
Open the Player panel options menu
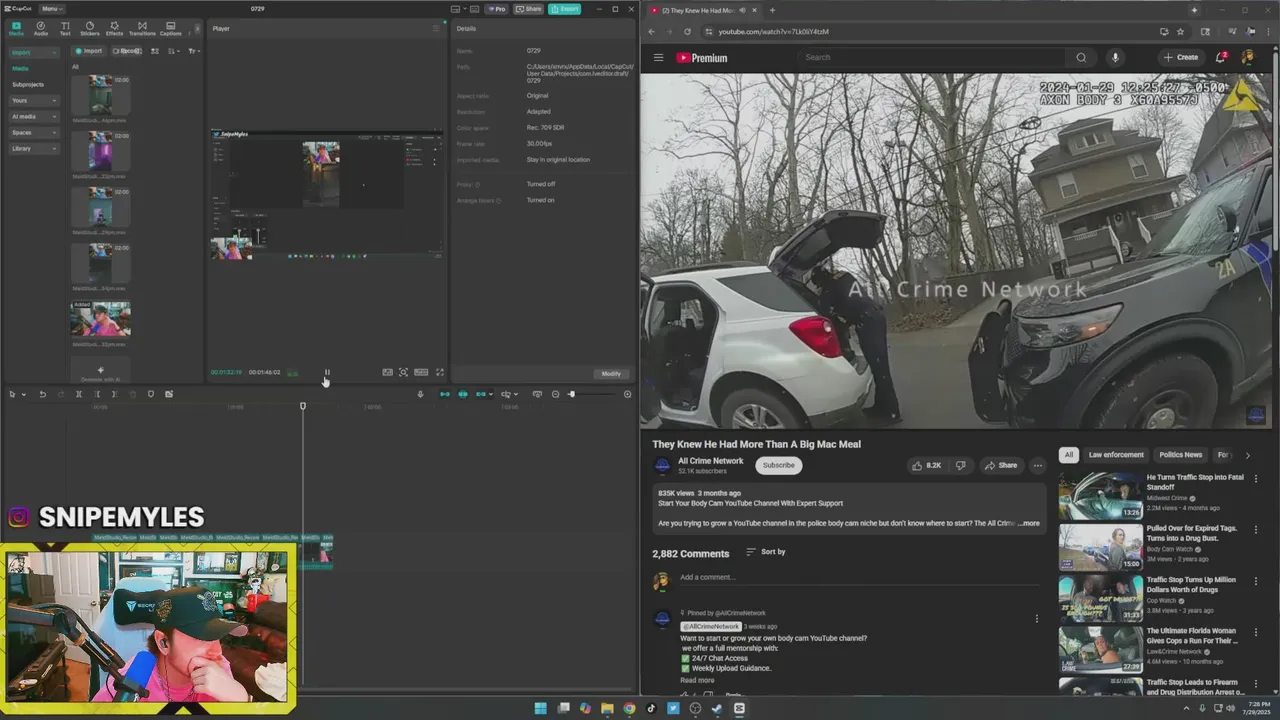pos(435,28)
